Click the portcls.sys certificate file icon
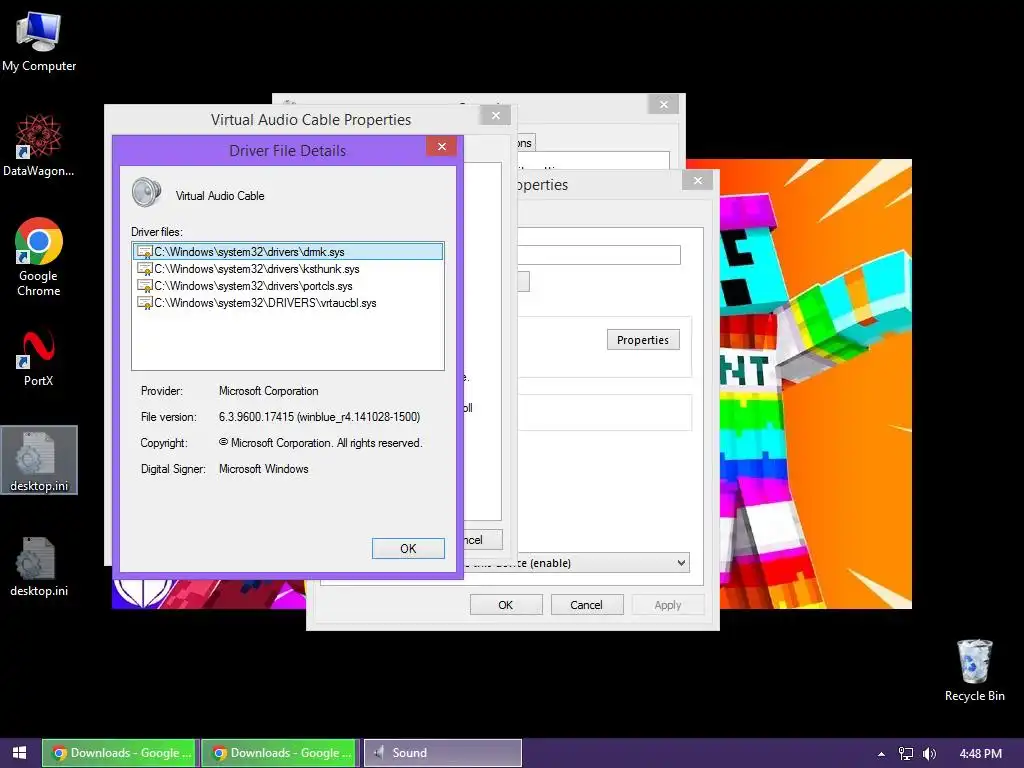1024x768 pixels. (144, 286)
